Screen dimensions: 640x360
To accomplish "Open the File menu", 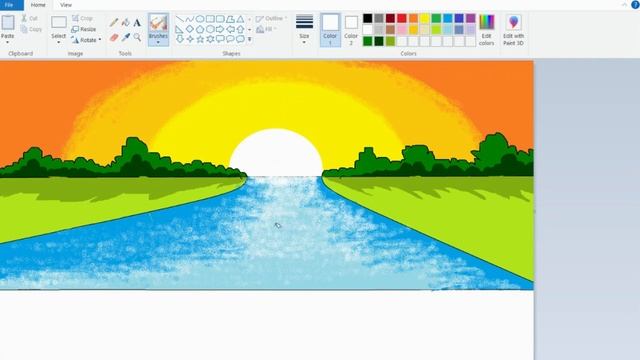I will (11, 5).
